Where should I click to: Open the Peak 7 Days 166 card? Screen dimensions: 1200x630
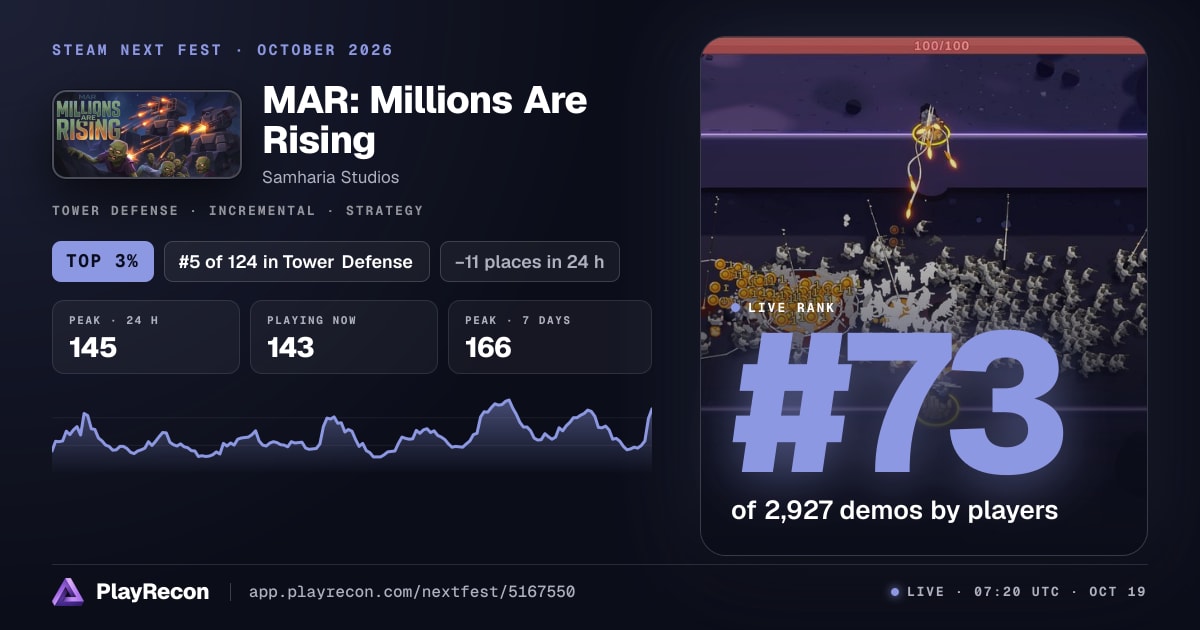[x=550, y=337]
